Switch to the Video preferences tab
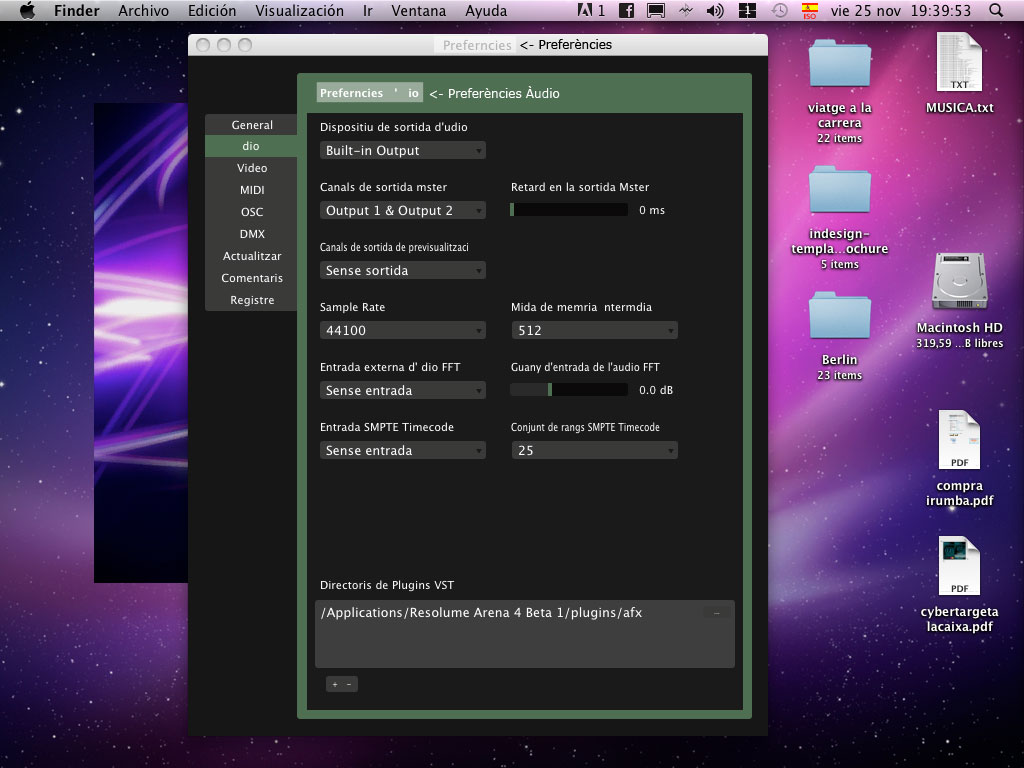Image resolution: width=1024 pixels, height=768 pixels. tap(251, 168)
